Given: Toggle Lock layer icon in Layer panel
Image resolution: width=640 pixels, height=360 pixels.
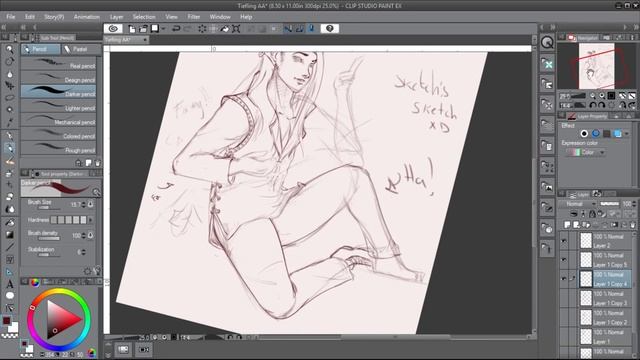Looking at the screenshot, I should pos(592,214).
